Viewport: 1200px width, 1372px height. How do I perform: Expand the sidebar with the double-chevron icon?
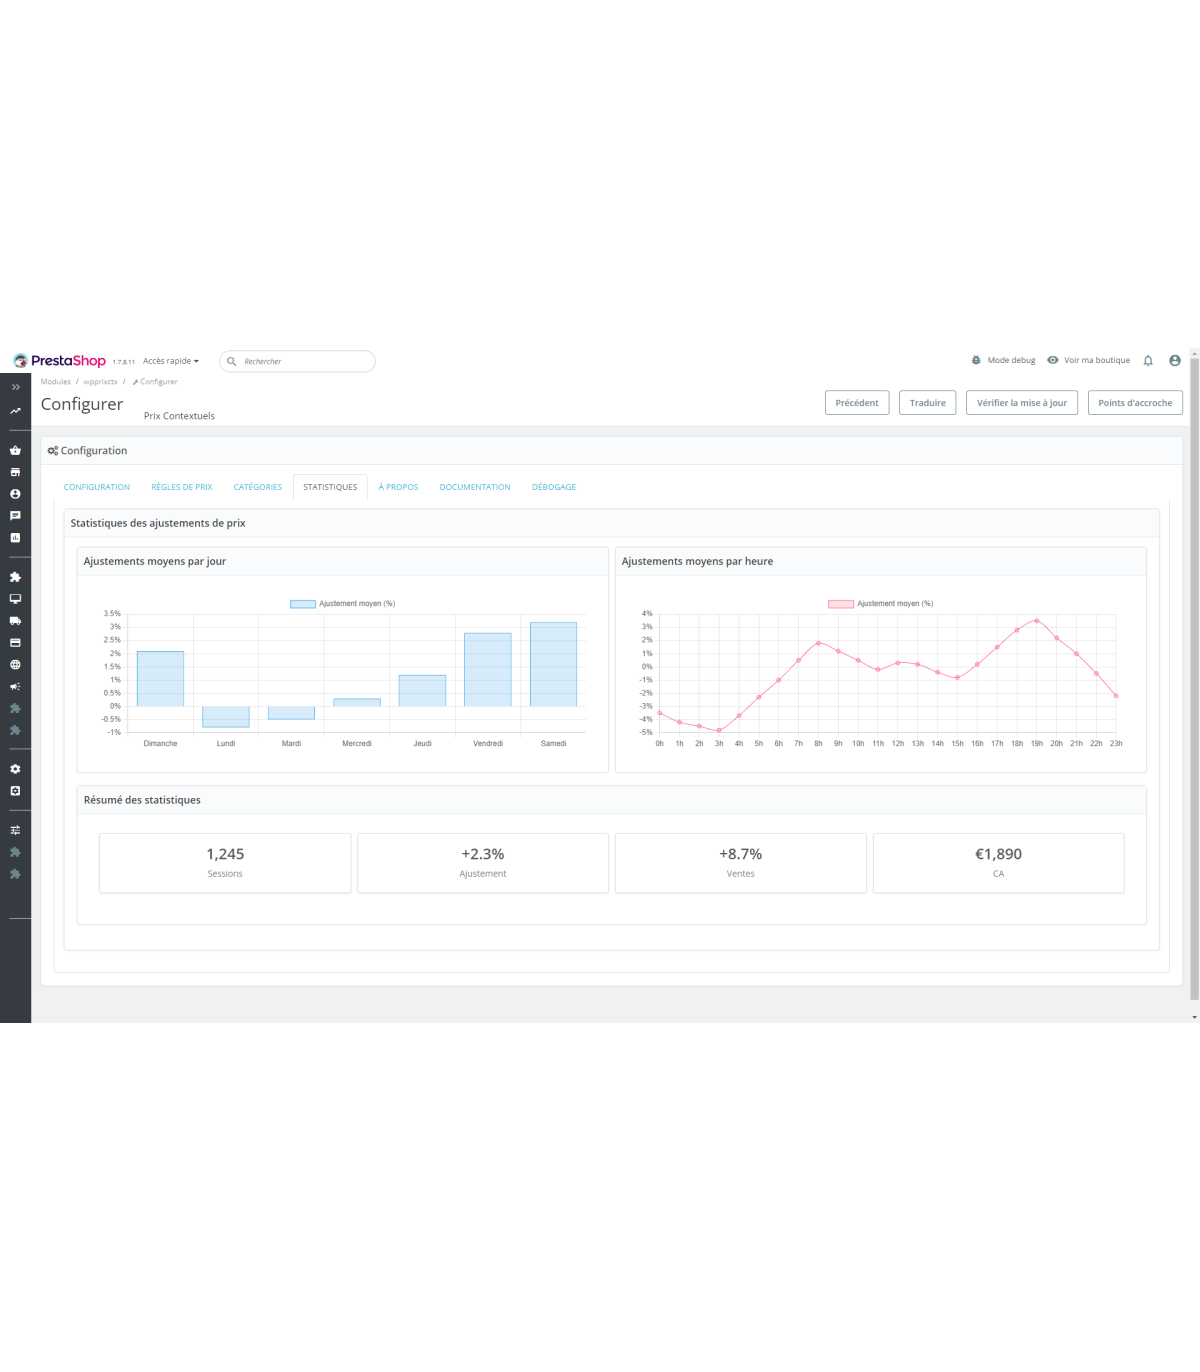coord(15,387)
